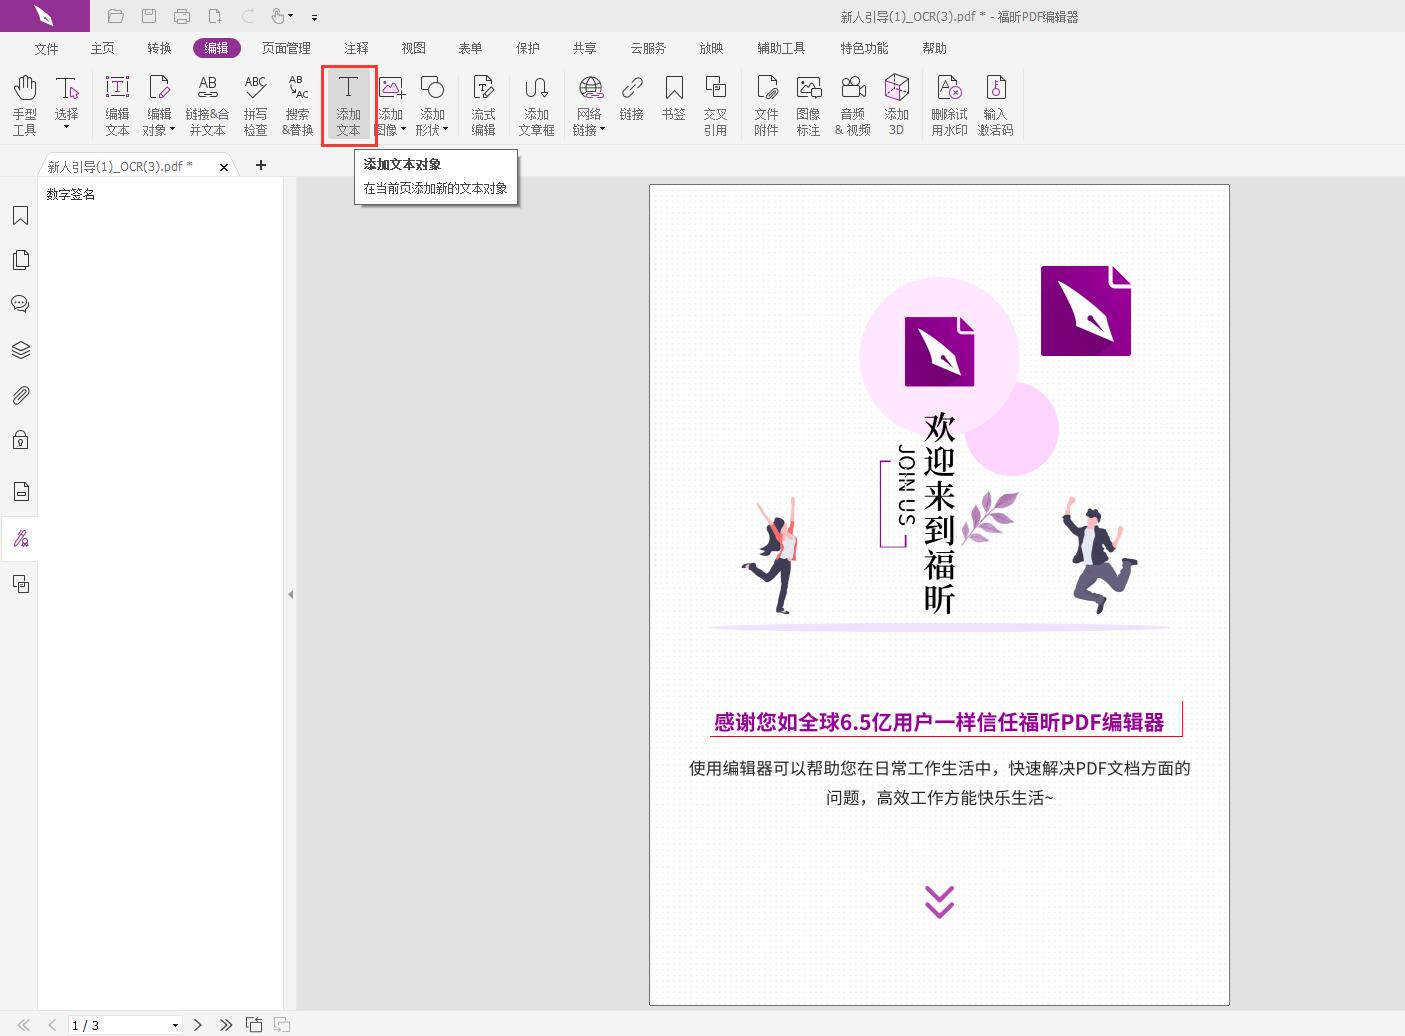Image resolution: width=1405 pixels, height=1036 pixels.
Task: Open 音频&视频 audio and video tool
Action: [852, 104]
